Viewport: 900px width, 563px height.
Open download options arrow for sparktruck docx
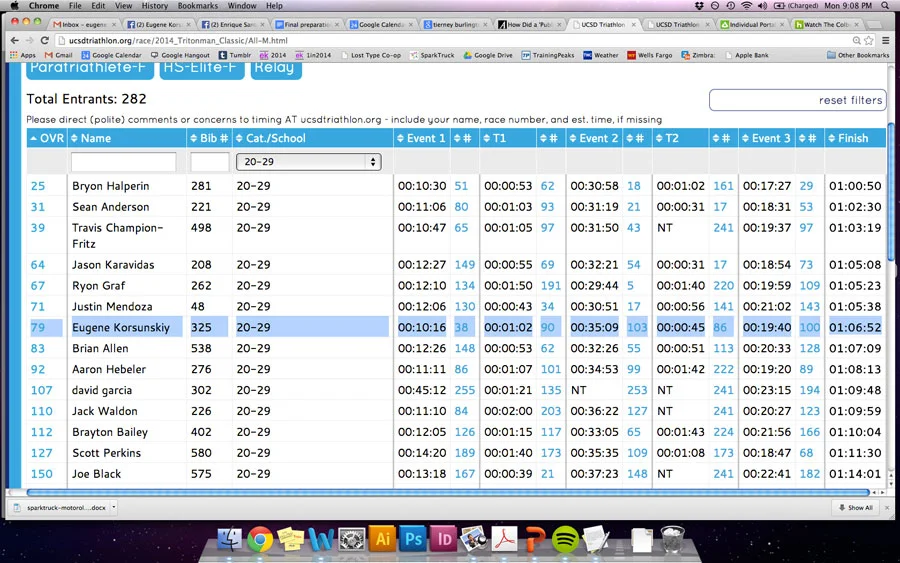point(114,507)
